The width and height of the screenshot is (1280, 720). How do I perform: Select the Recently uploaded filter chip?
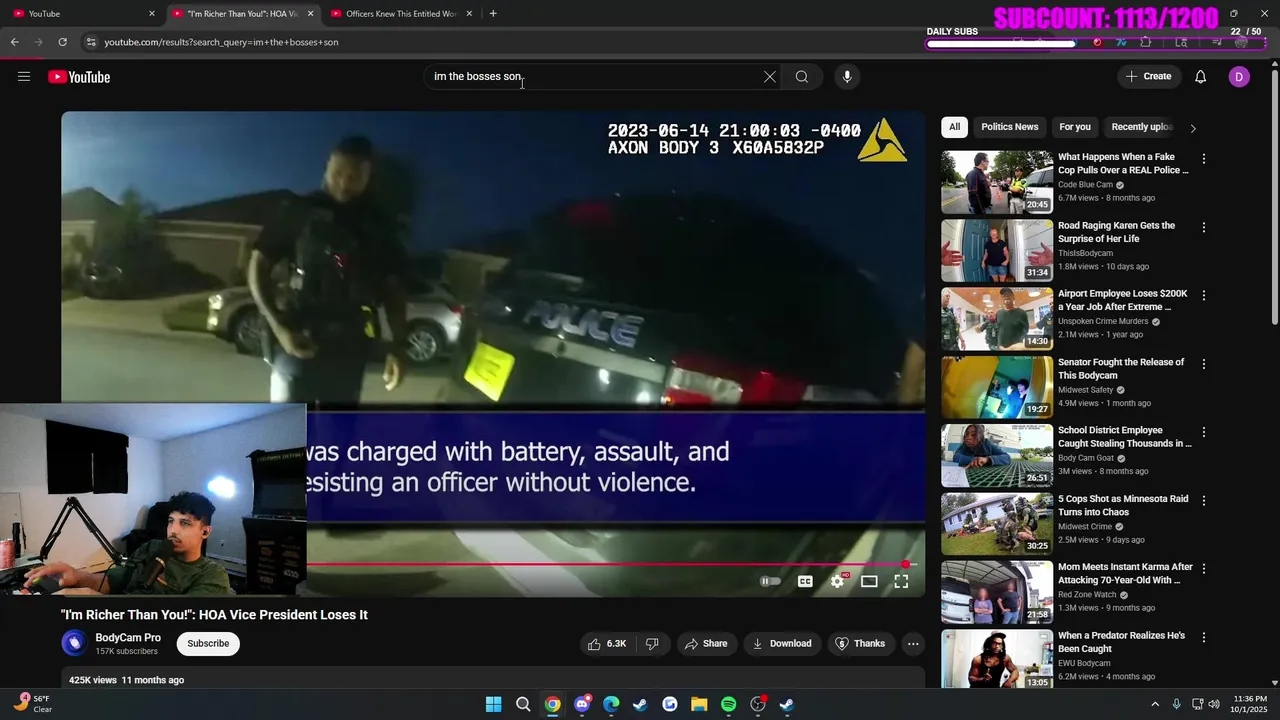point(1142,127)
